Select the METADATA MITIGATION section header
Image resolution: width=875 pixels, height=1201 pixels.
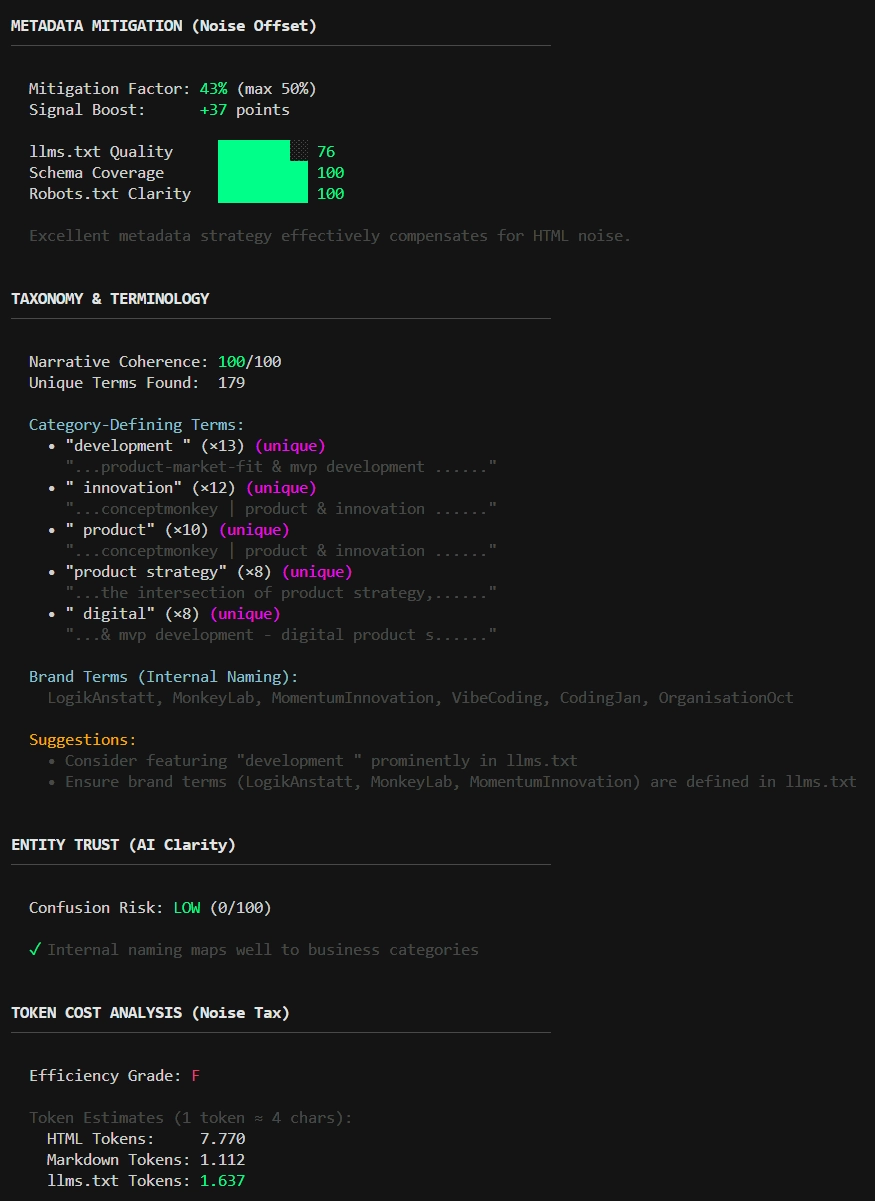[160, 25]
